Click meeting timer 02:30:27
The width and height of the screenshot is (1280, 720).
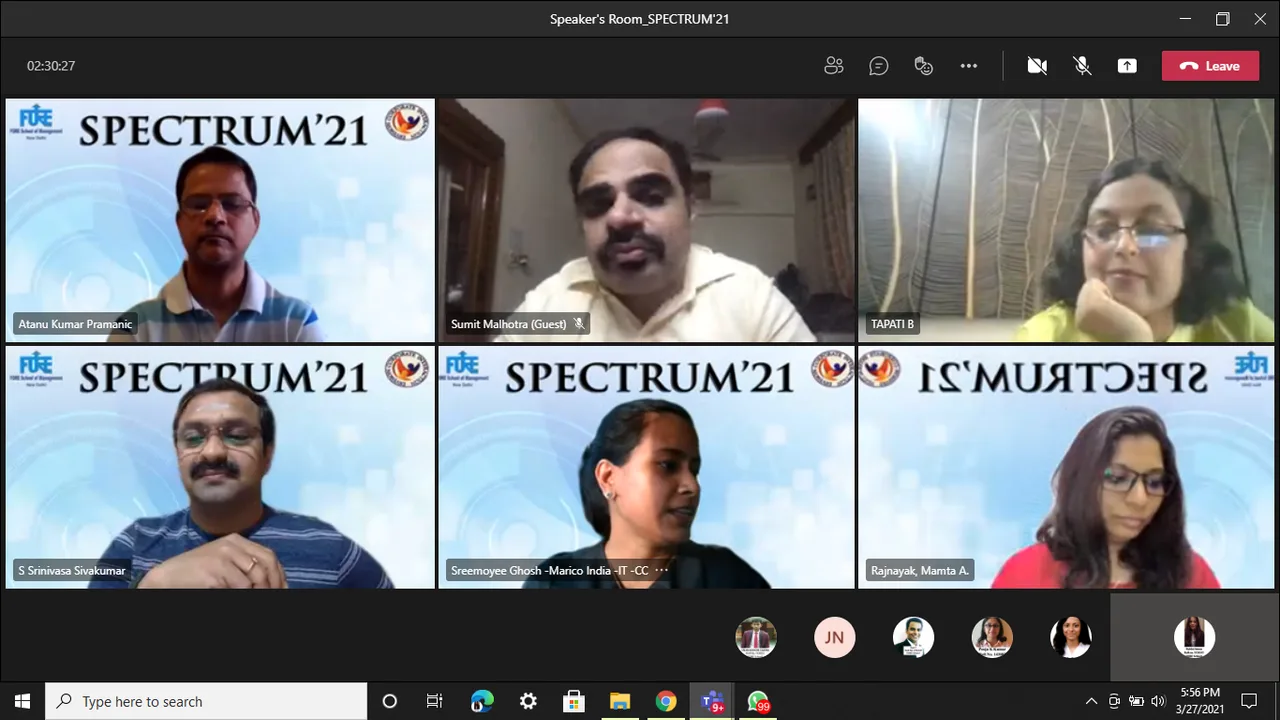tap(51, 66)
